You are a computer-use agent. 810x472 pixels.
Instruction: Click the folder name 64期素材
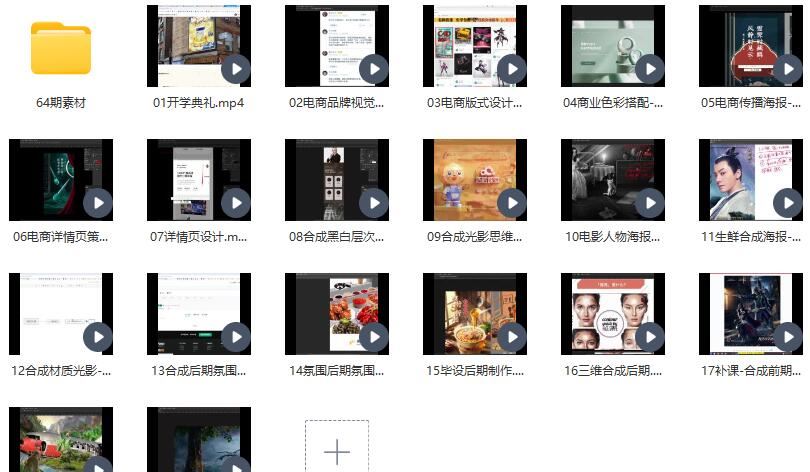pyautogui.click(x=61, y=103)
